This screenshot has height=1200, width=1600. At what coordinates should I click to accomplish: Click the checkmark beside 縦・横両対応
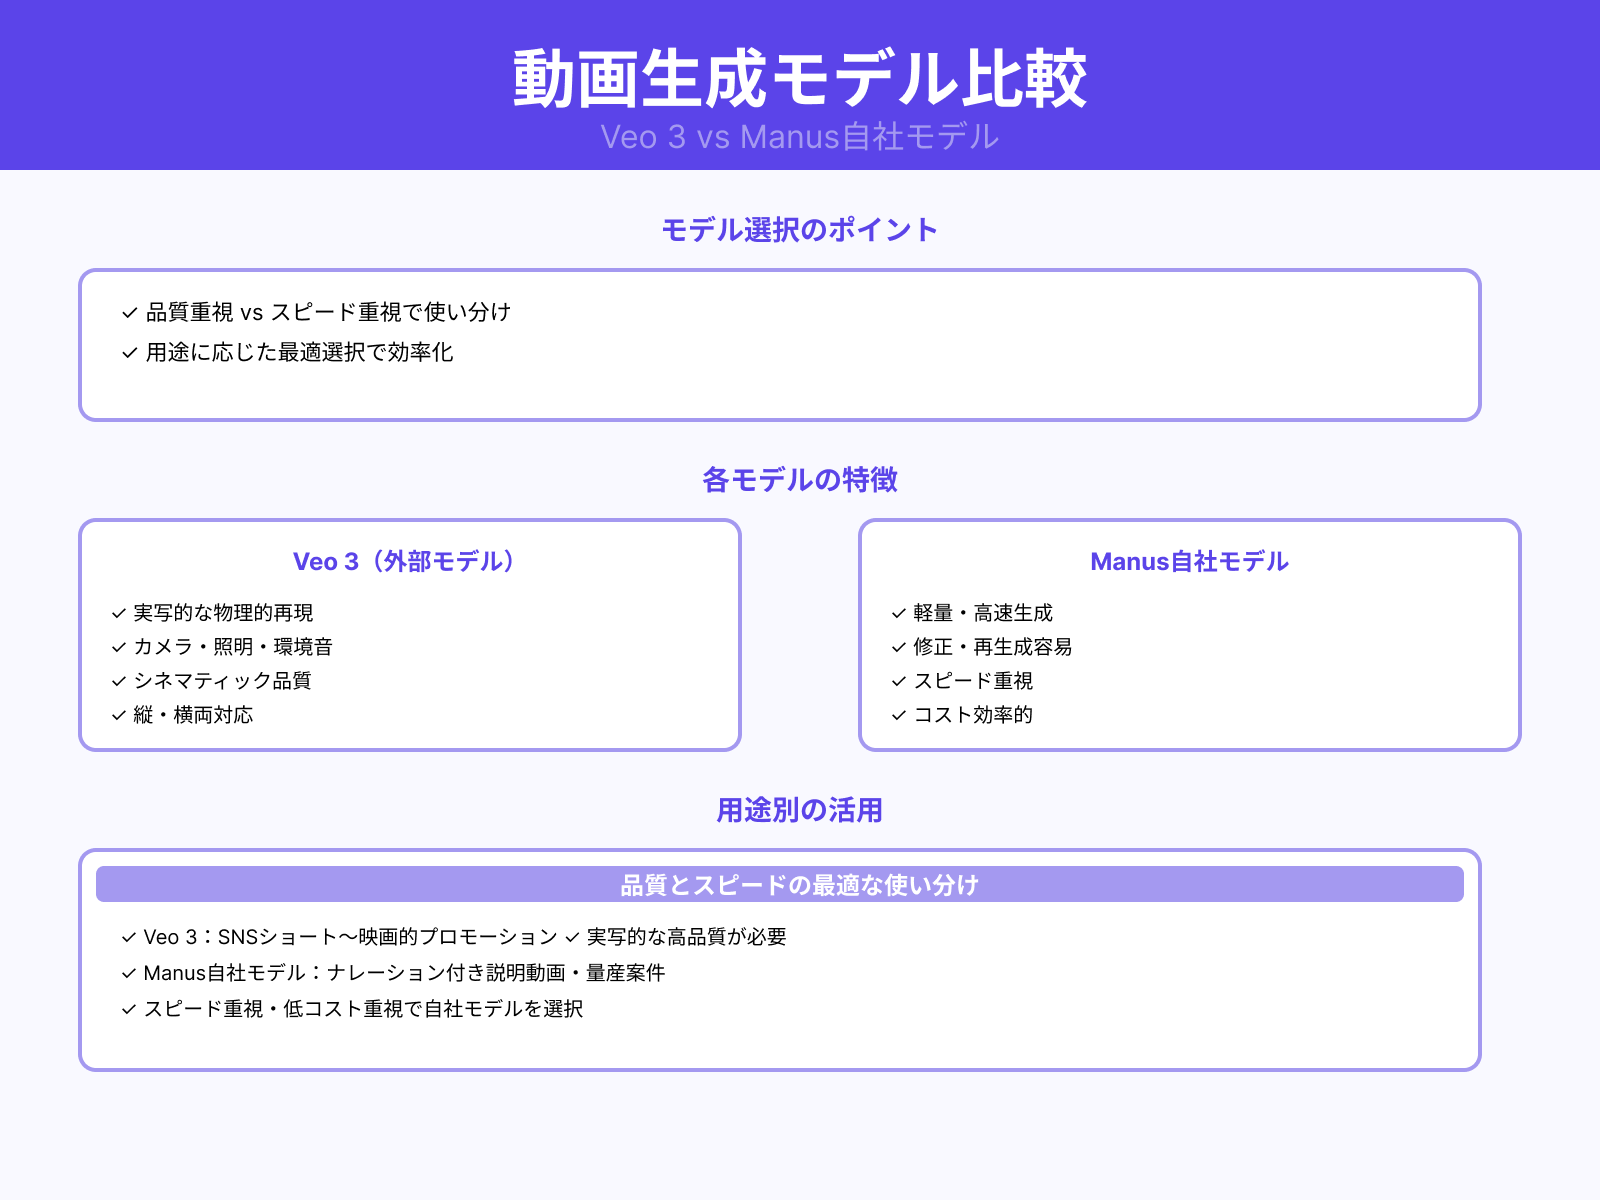click(117, 715)
